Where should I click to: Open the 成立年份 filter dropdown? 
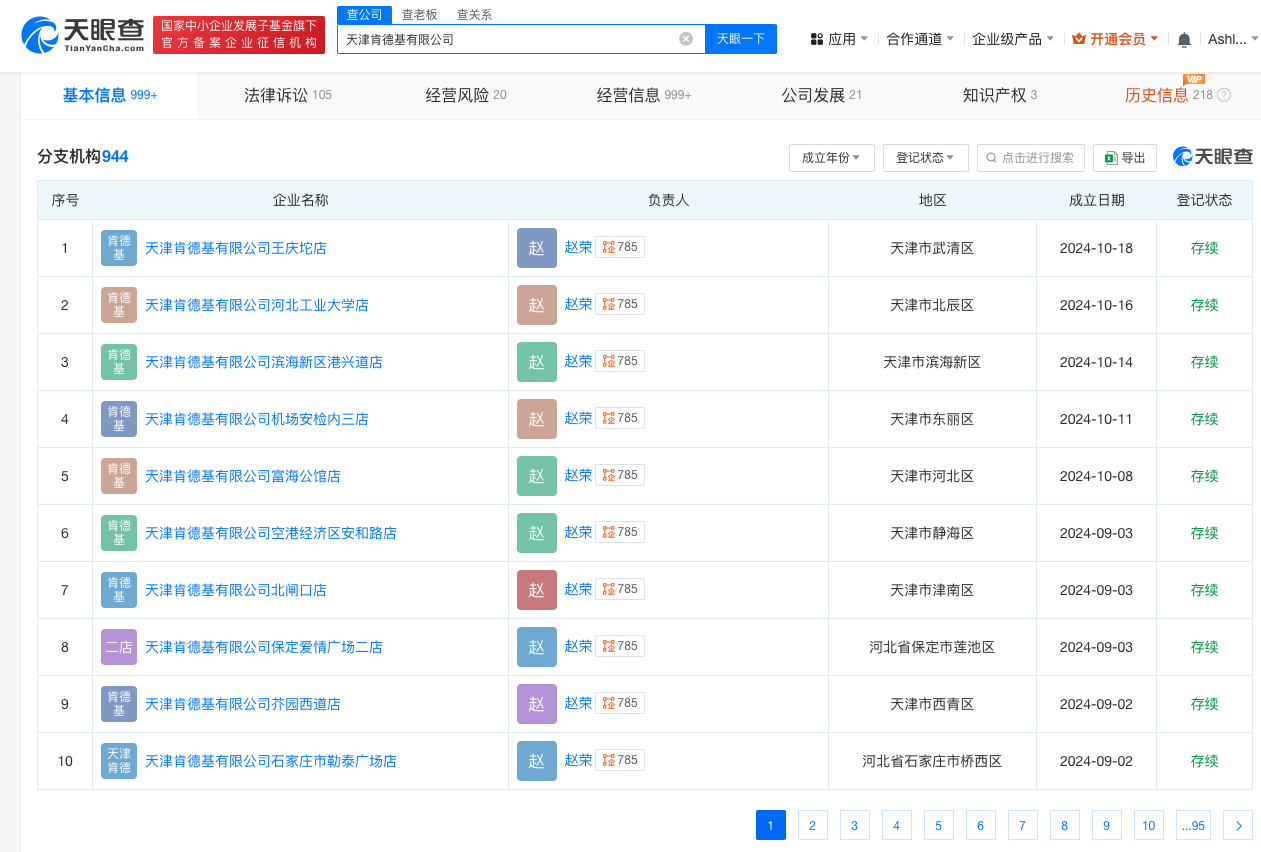tap(831, 157)
